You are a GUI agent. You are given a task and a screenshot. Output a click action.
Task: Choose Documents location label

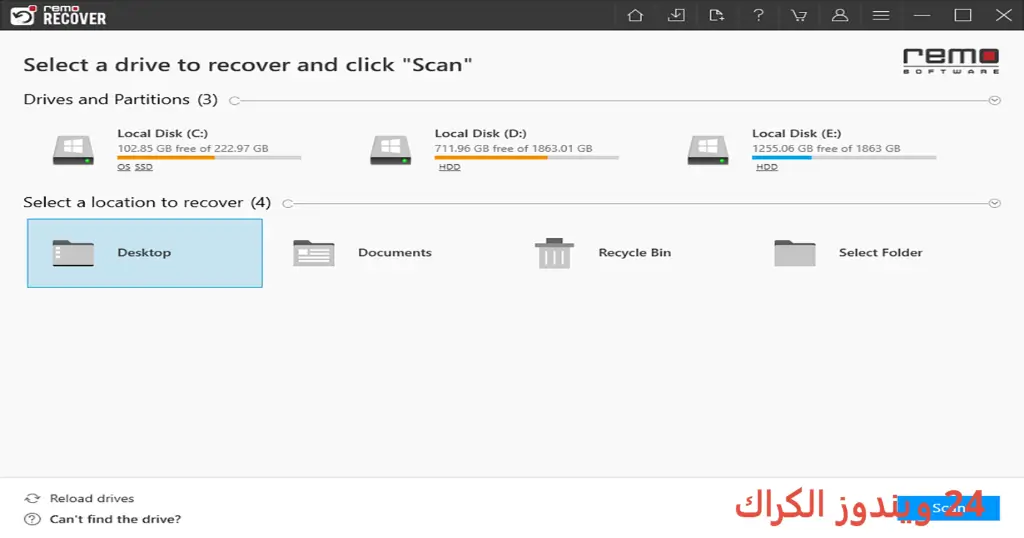tap(394, 253)
